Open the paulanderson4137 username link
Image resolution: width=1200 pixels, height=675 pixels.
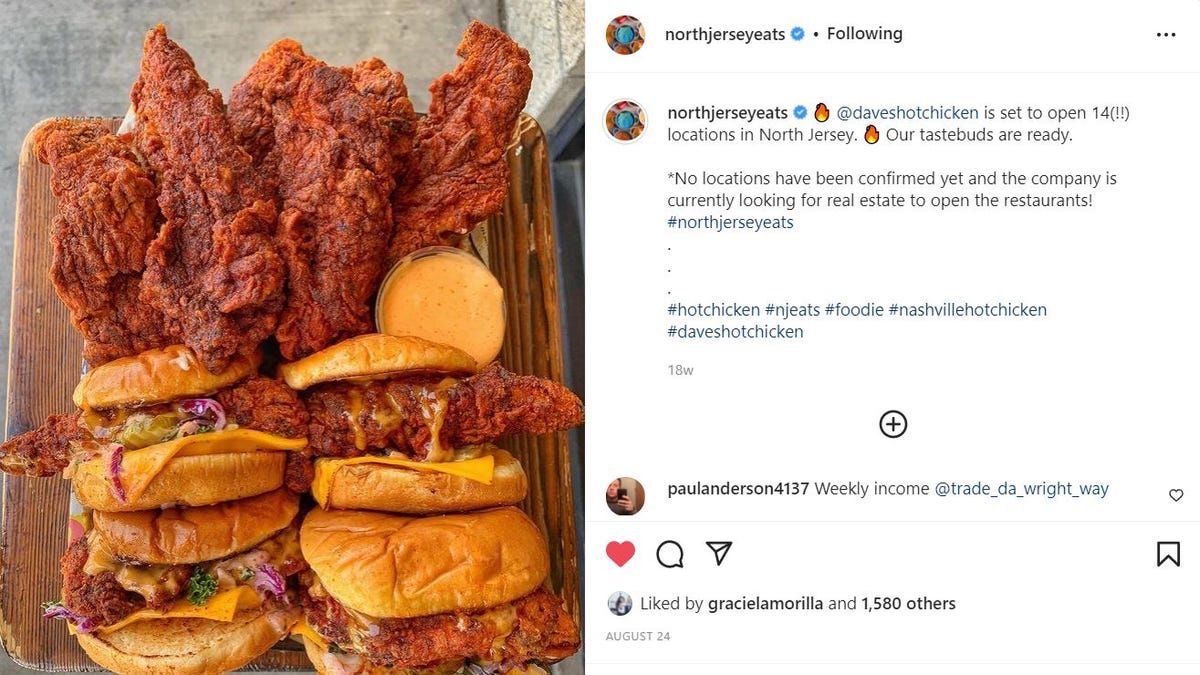coord(738,489)
